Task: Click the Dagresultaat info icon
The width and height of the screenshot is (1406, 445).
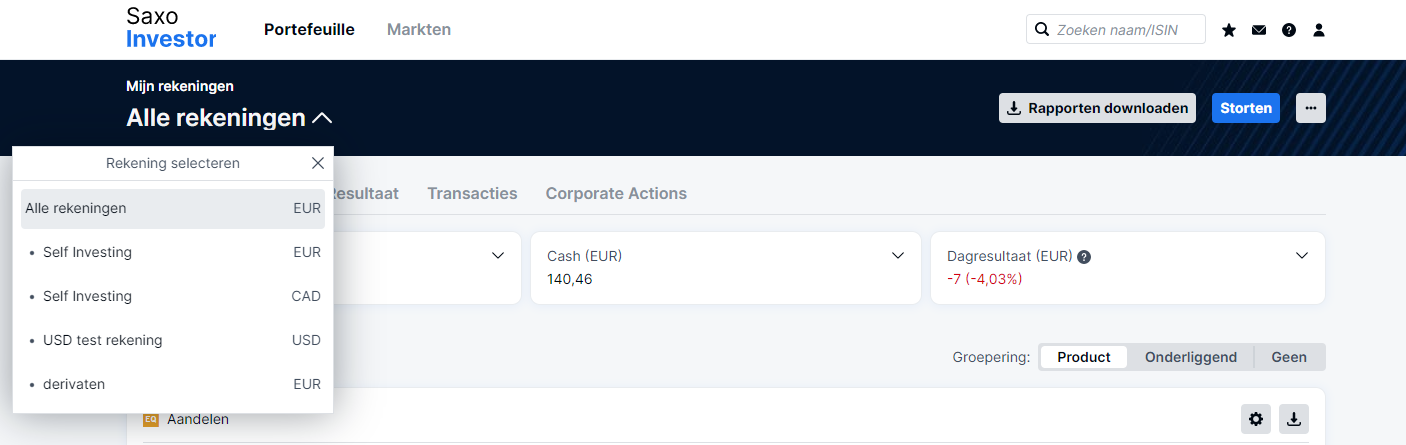Action: pos(1084,257)
